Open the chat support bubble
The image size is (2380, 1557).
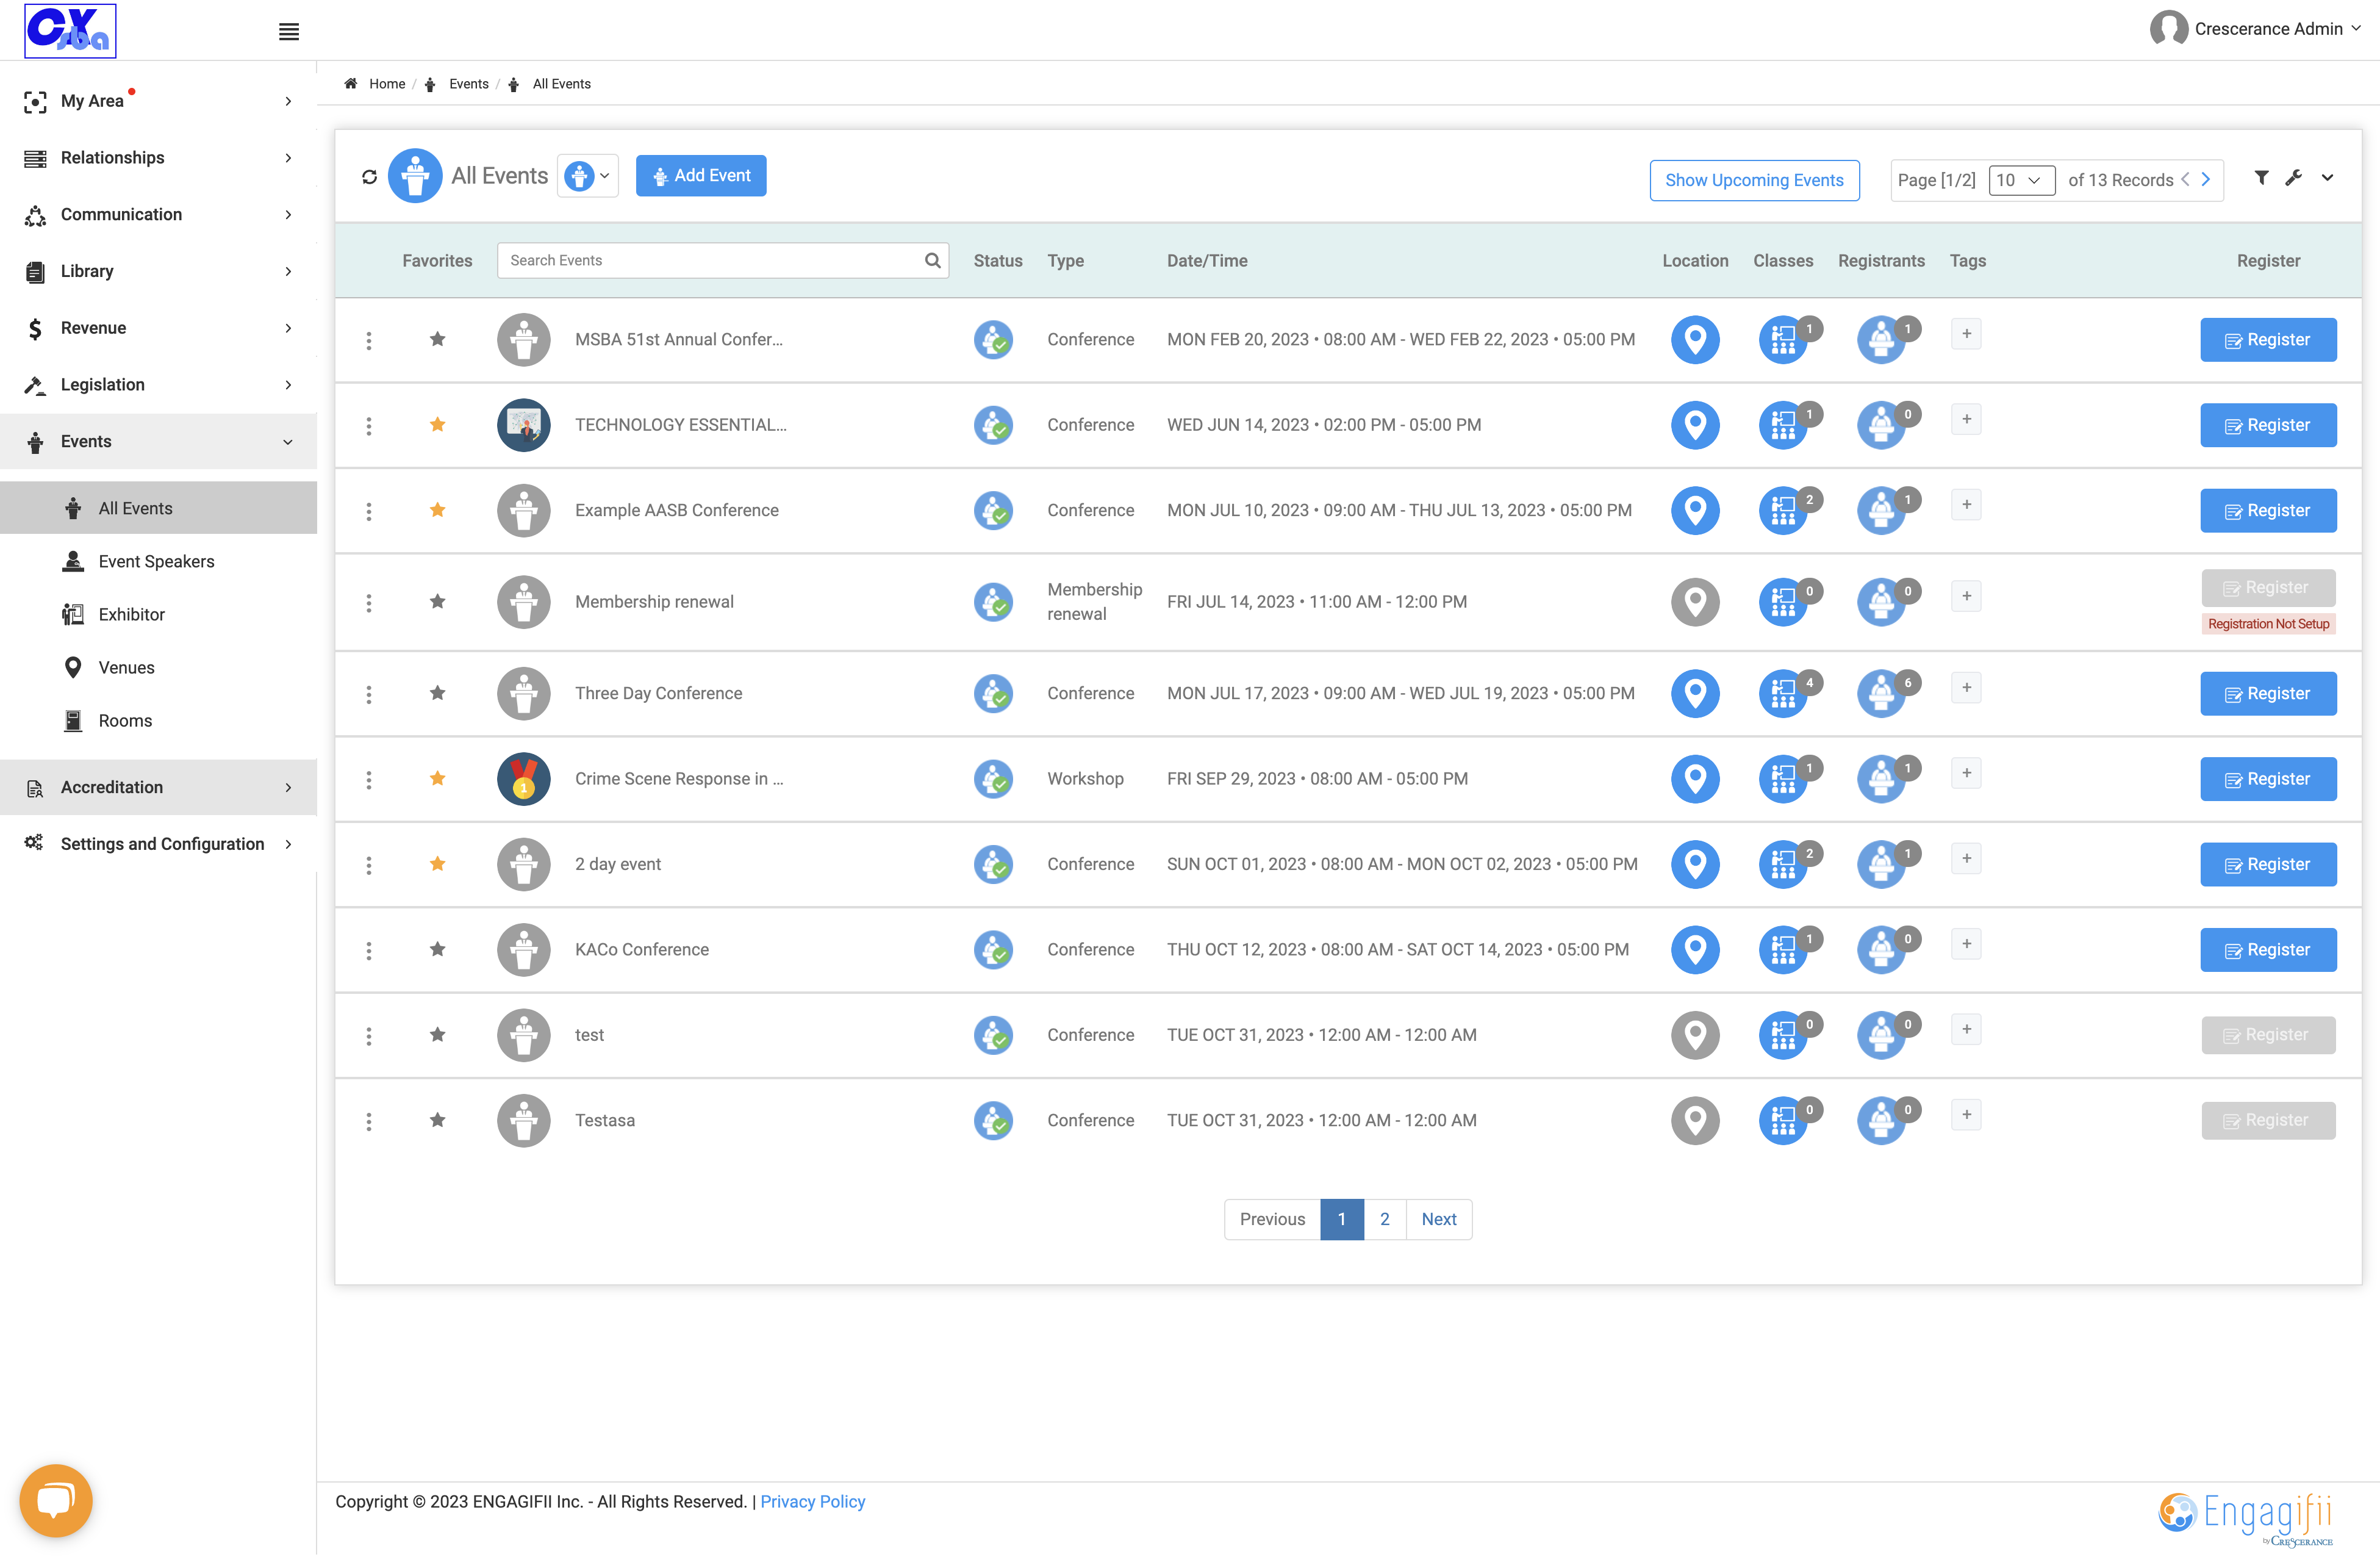tap(56, 1500)
